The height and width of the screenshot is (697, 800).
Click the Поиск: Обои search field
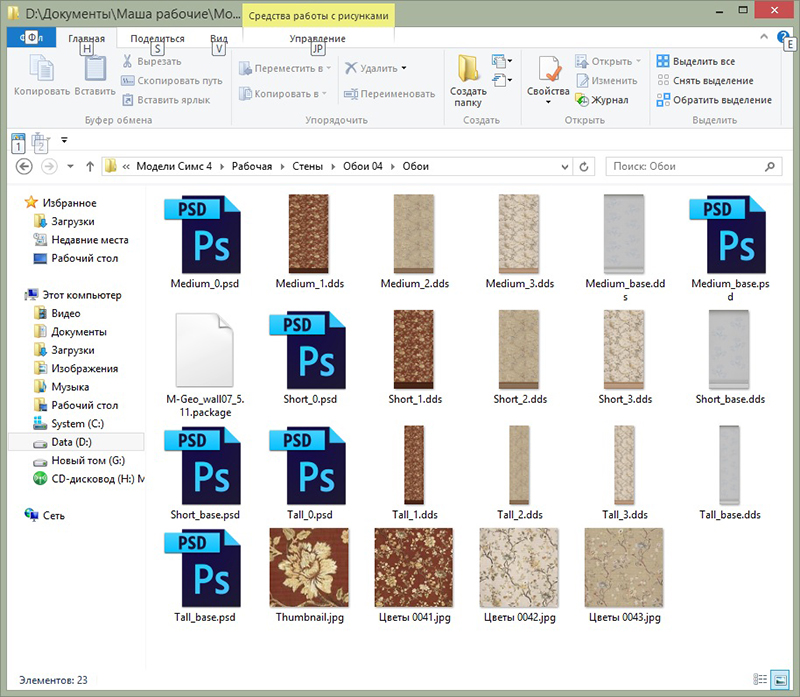click(x=694, y=167)
